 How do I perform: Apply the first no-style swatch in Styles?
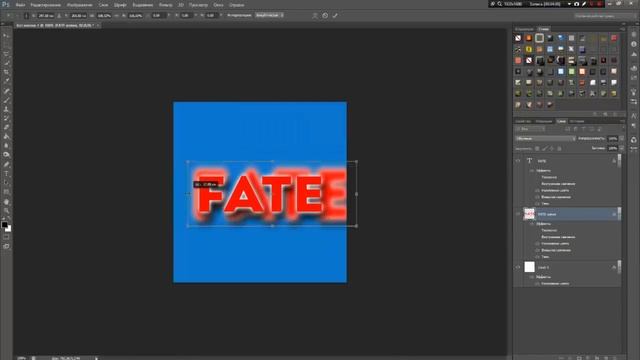(x=518, y=38)
